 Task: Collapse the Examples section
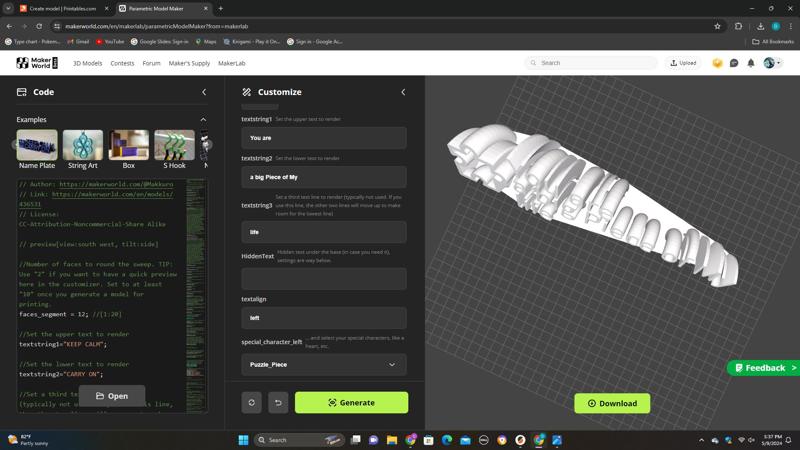click(x=203, y=119)
